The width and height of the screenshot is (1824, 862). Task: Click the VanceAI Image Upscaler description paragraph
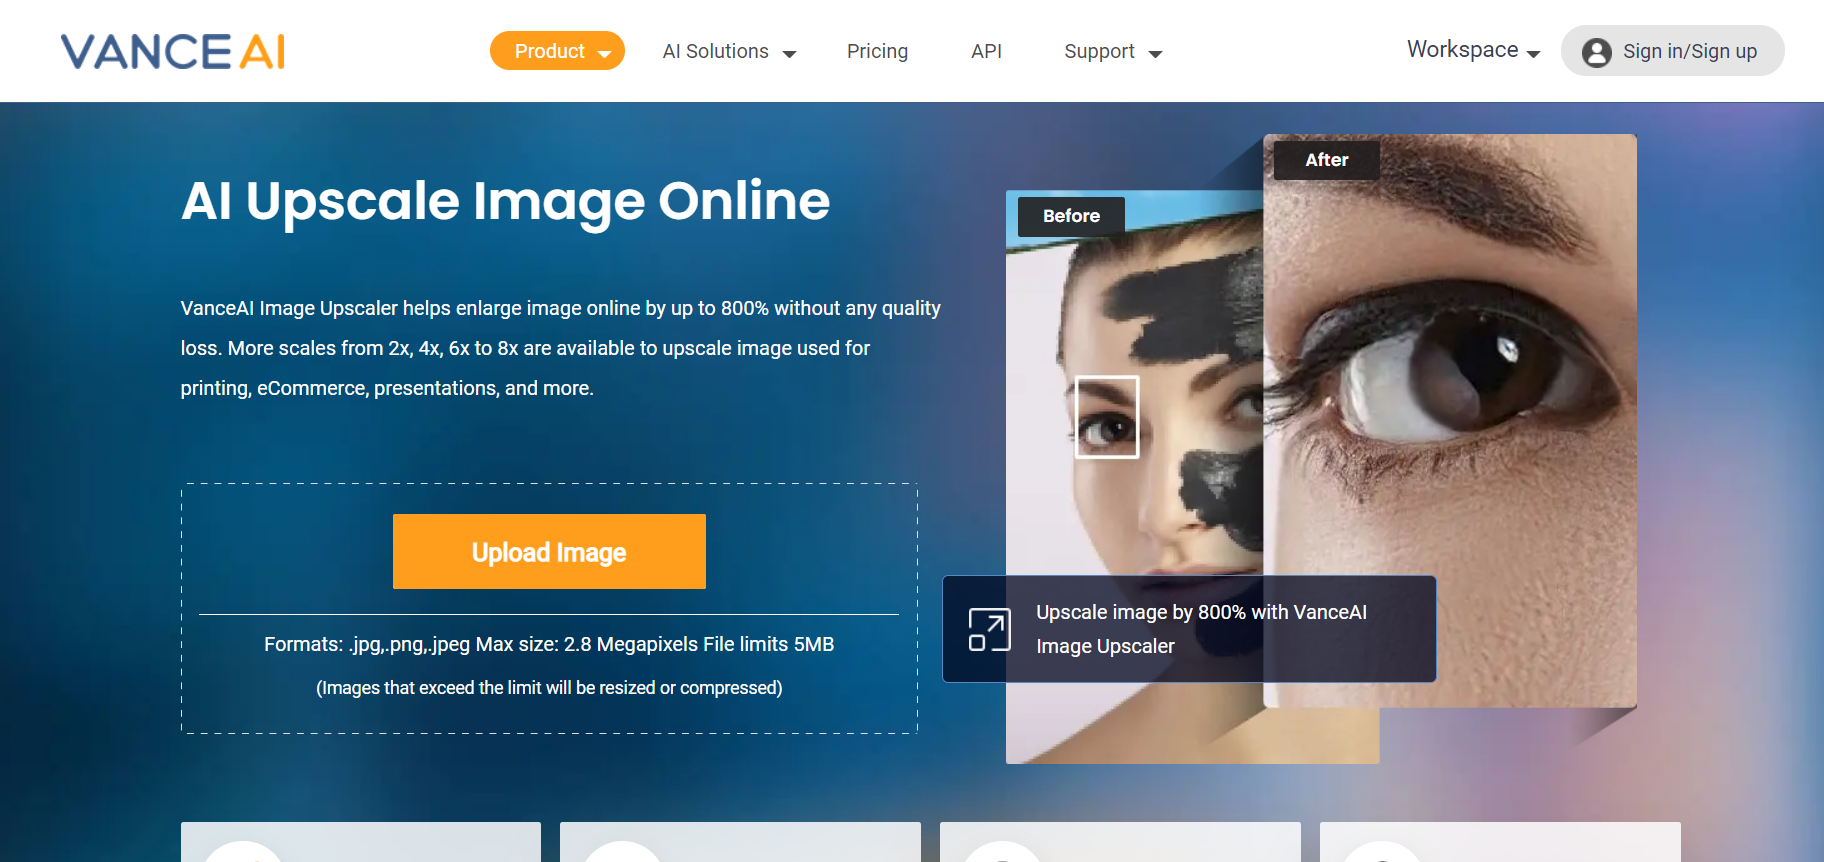pyautogui.click(x=560, y=348)
